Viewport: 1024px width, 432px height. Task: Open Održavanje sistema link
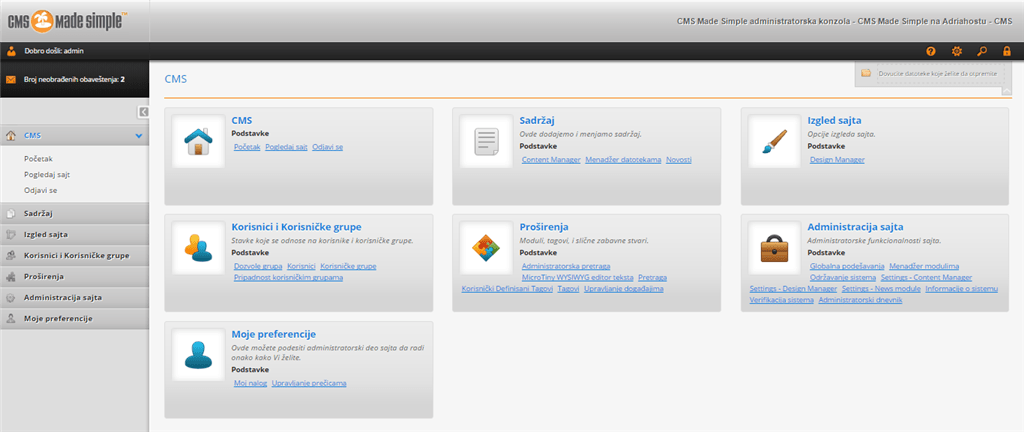pyautogui.click(x=843, y=277)
